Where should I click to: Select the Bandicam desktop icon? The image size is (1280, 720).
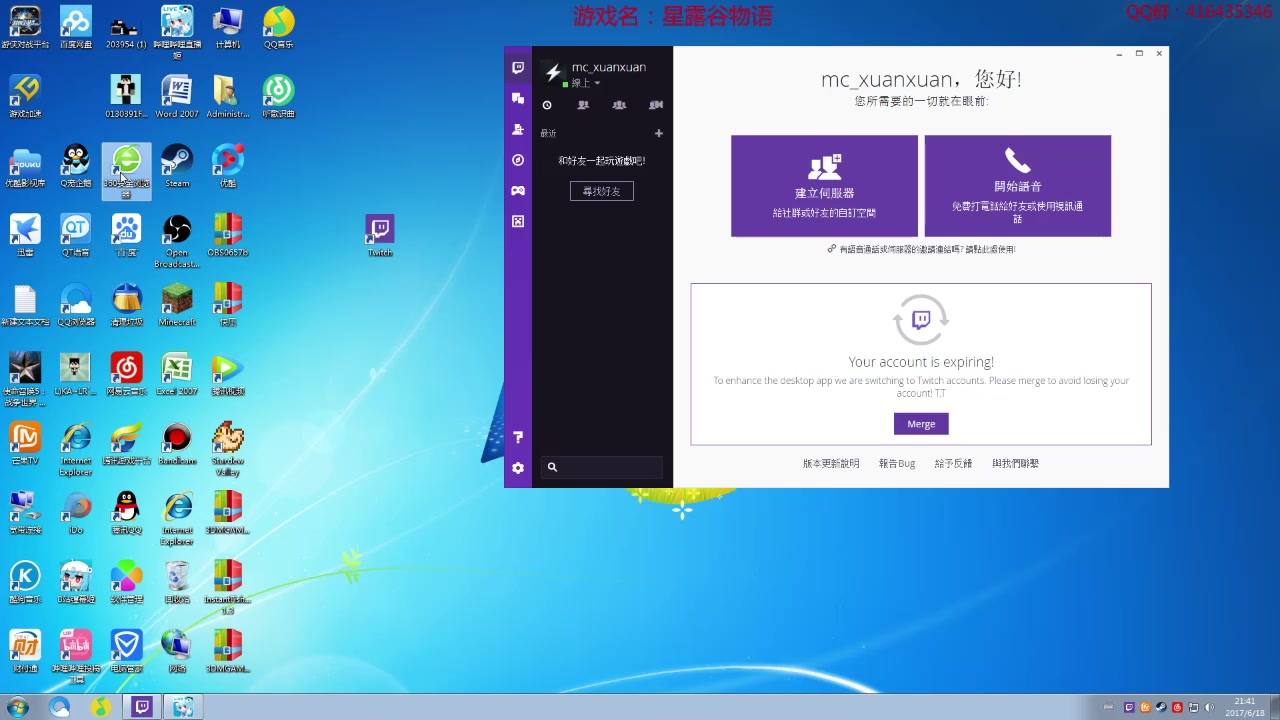pyautogui.click(x=177, y=444)
